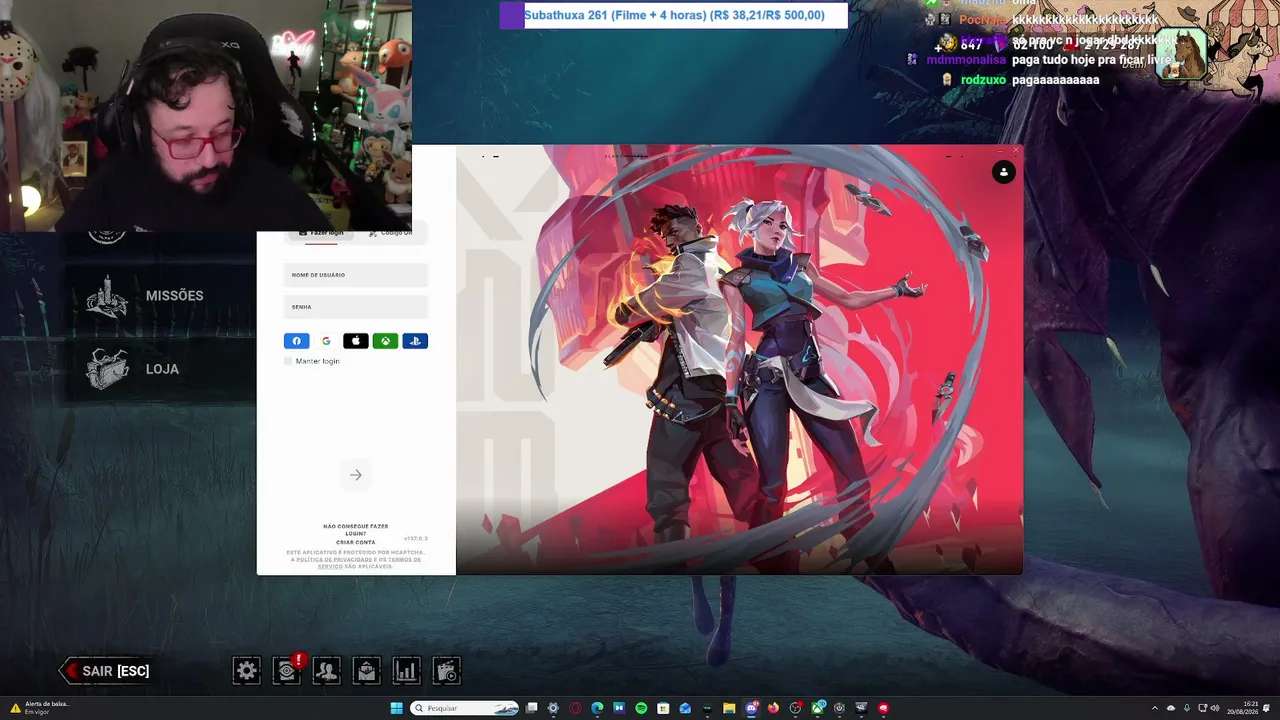This screenshot has height=720, width=1280.
Task: Open the game settings gear icon
Action: [247, 671]
